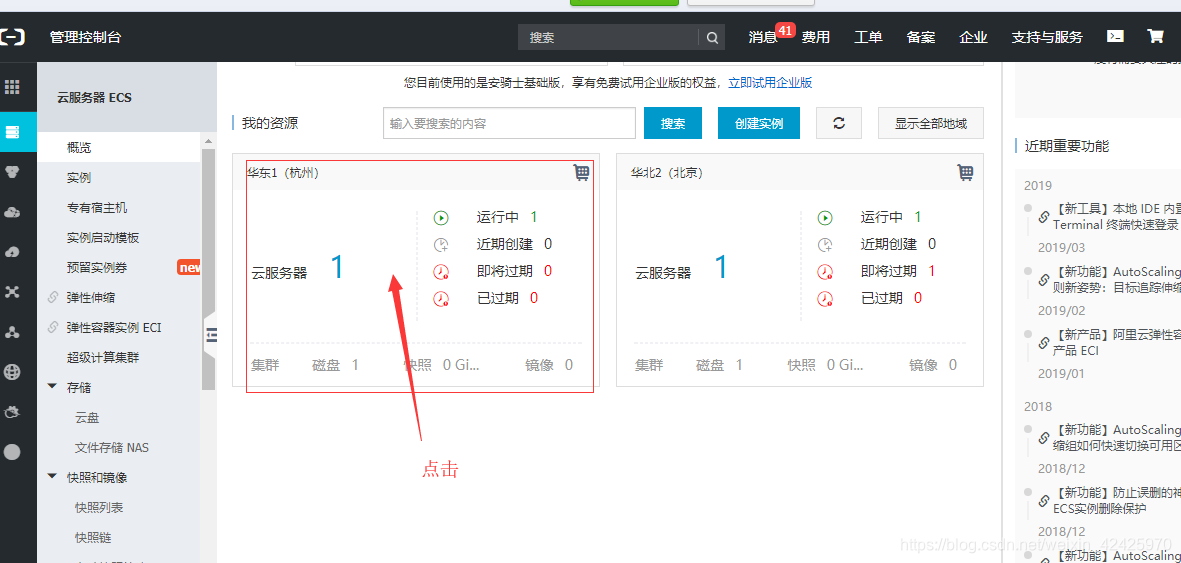Click link icon beside 【新工具】本地 IDE entry
1181x563 pixels.
pyautogui.click(x=1044, y=217)
